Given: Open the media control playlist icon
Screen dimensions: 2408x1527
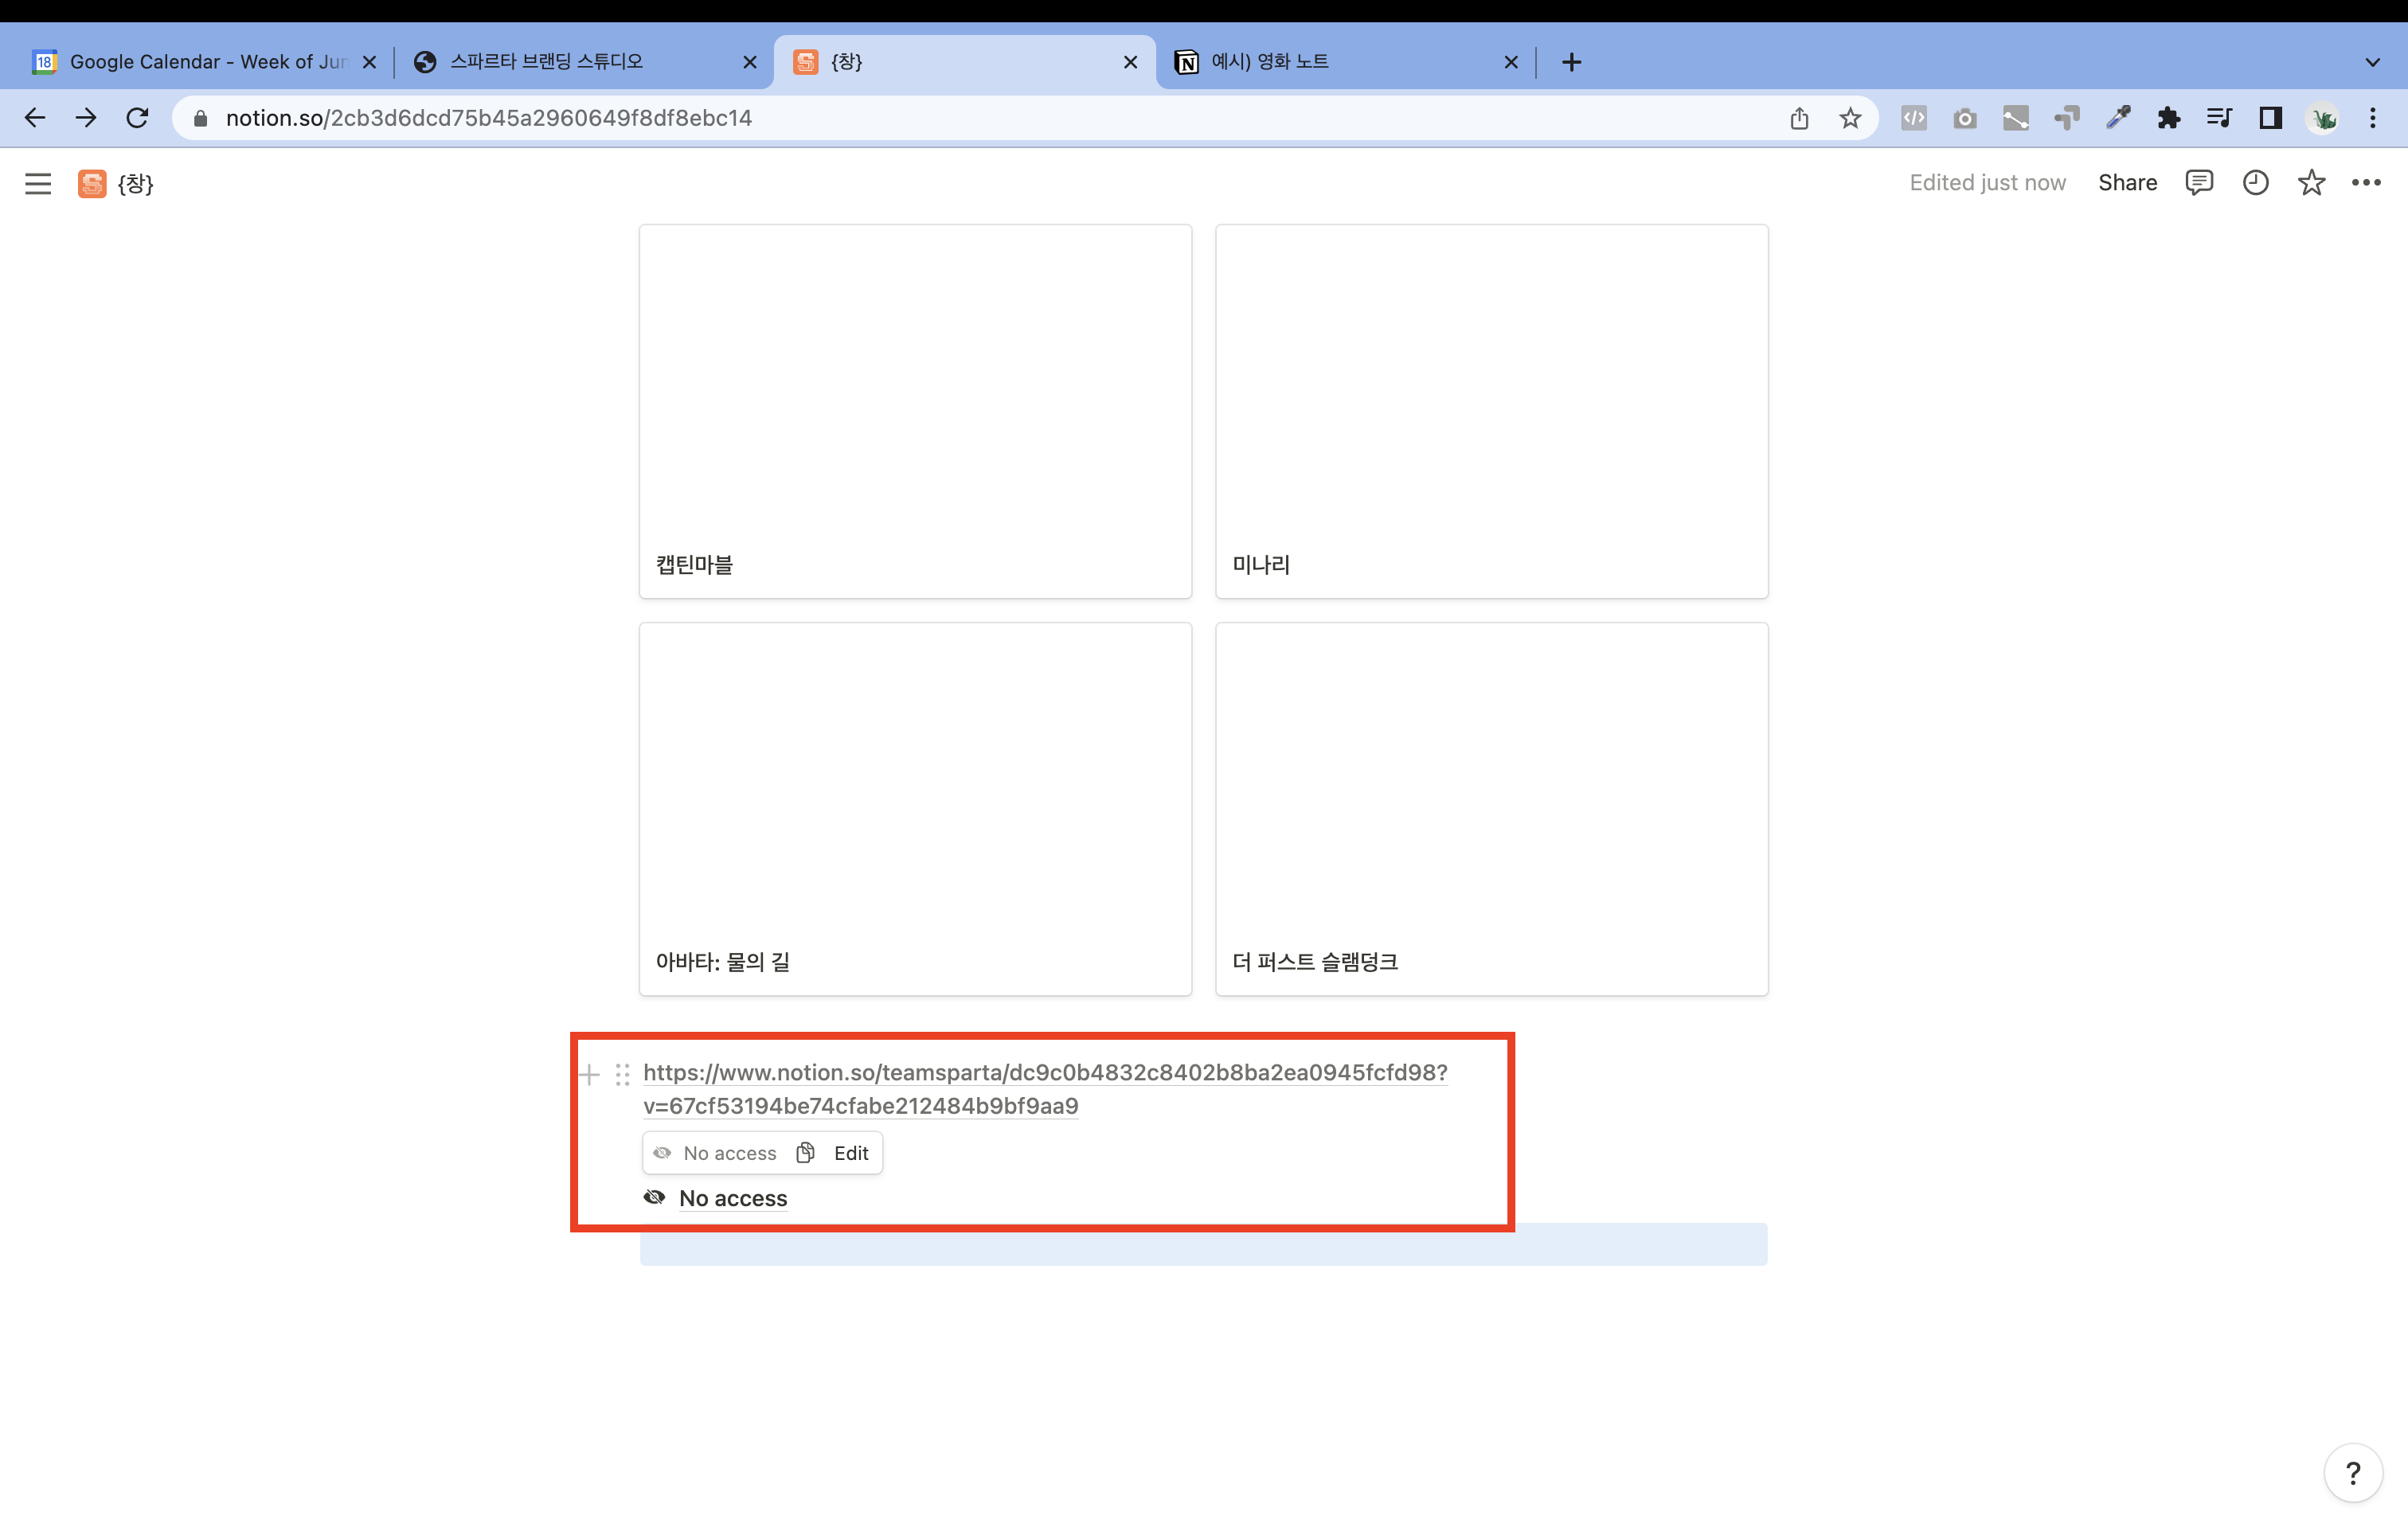Looking at the screenshot, I should pyautogui.click(x=2219, y=118).
